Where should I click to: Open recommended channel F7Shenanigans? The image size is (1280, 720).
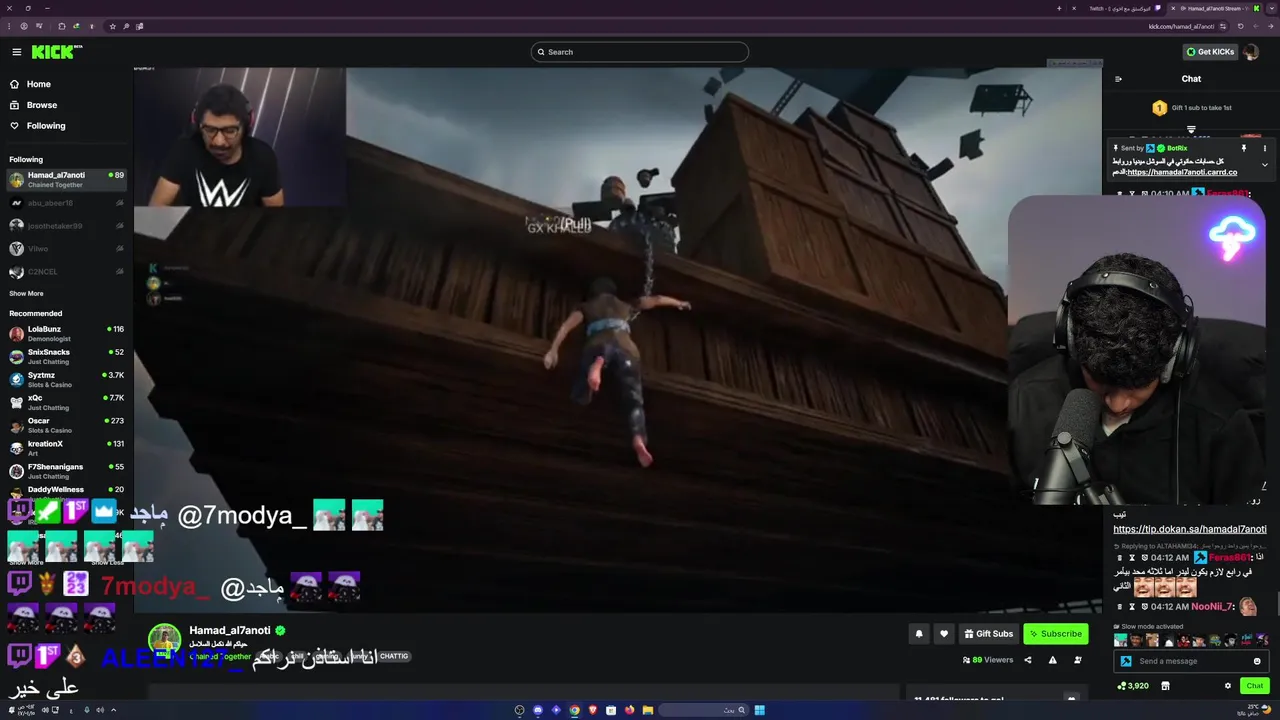click(66, 472)
